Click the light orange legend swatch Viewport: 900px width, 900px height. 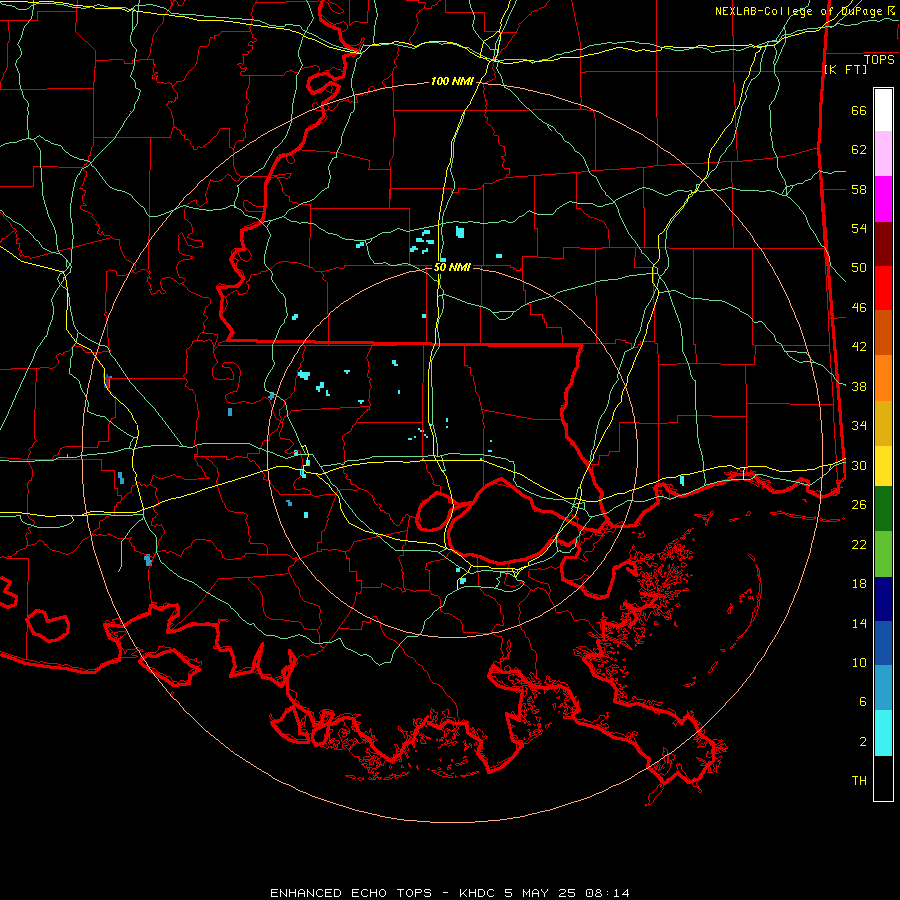click(x=883, y=378)
